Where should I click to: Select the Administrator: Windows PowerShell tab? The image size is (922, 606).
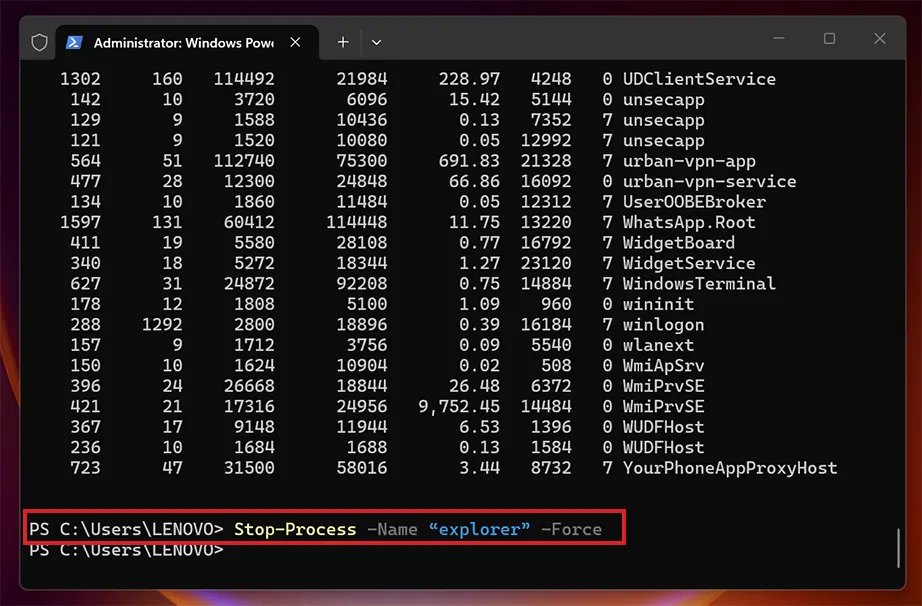click(187, 42)
